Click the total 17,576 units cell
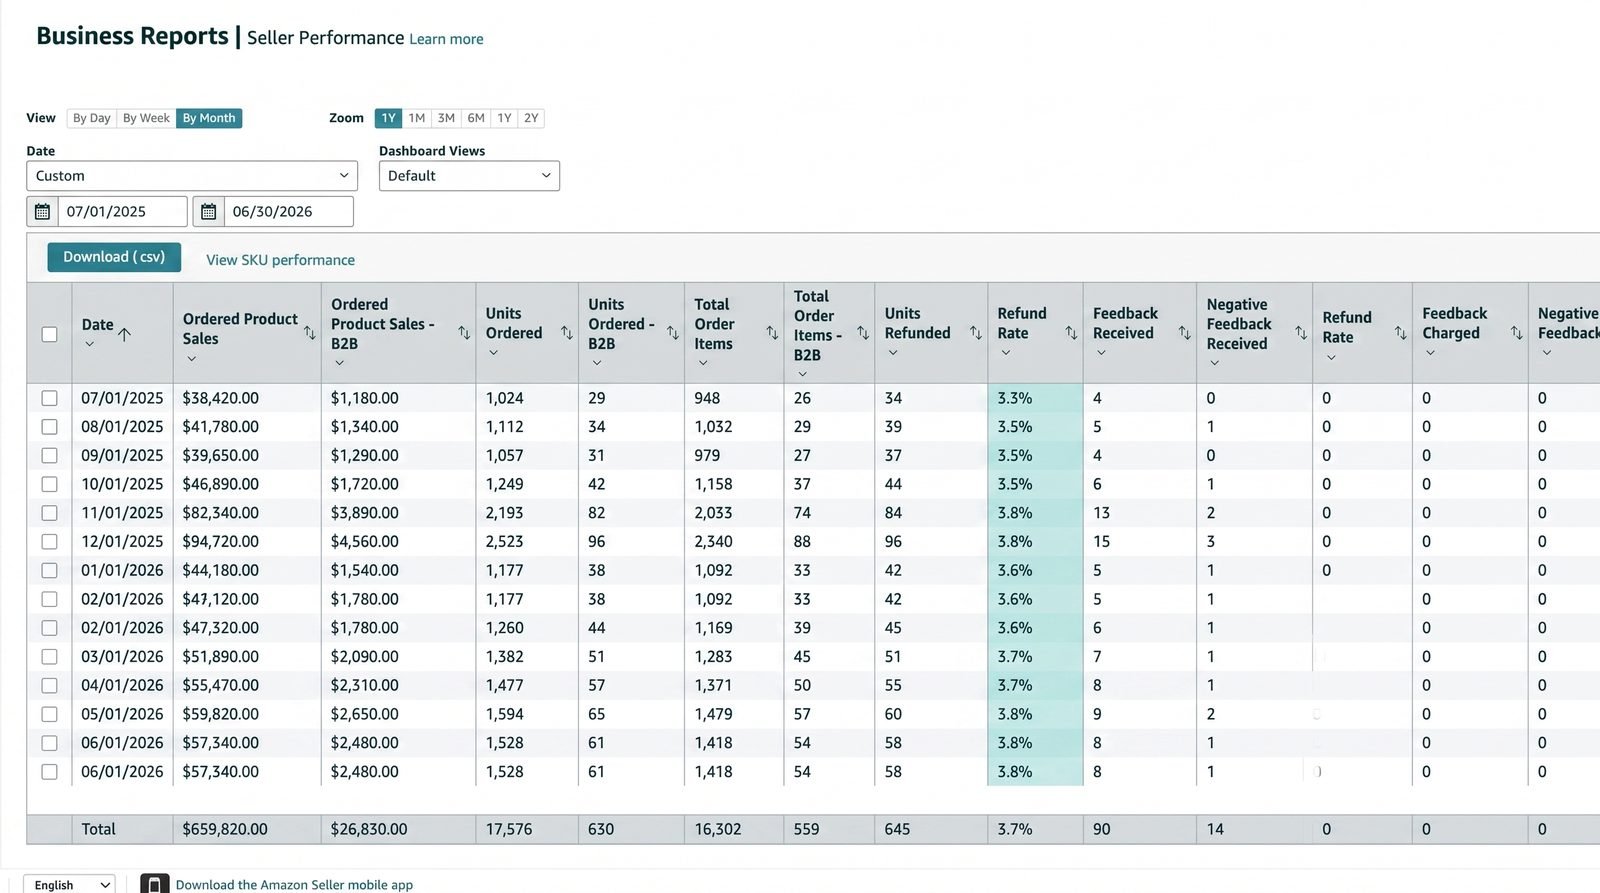The height and width of the screenshot is (893, 1600). [x=509, y=830]
